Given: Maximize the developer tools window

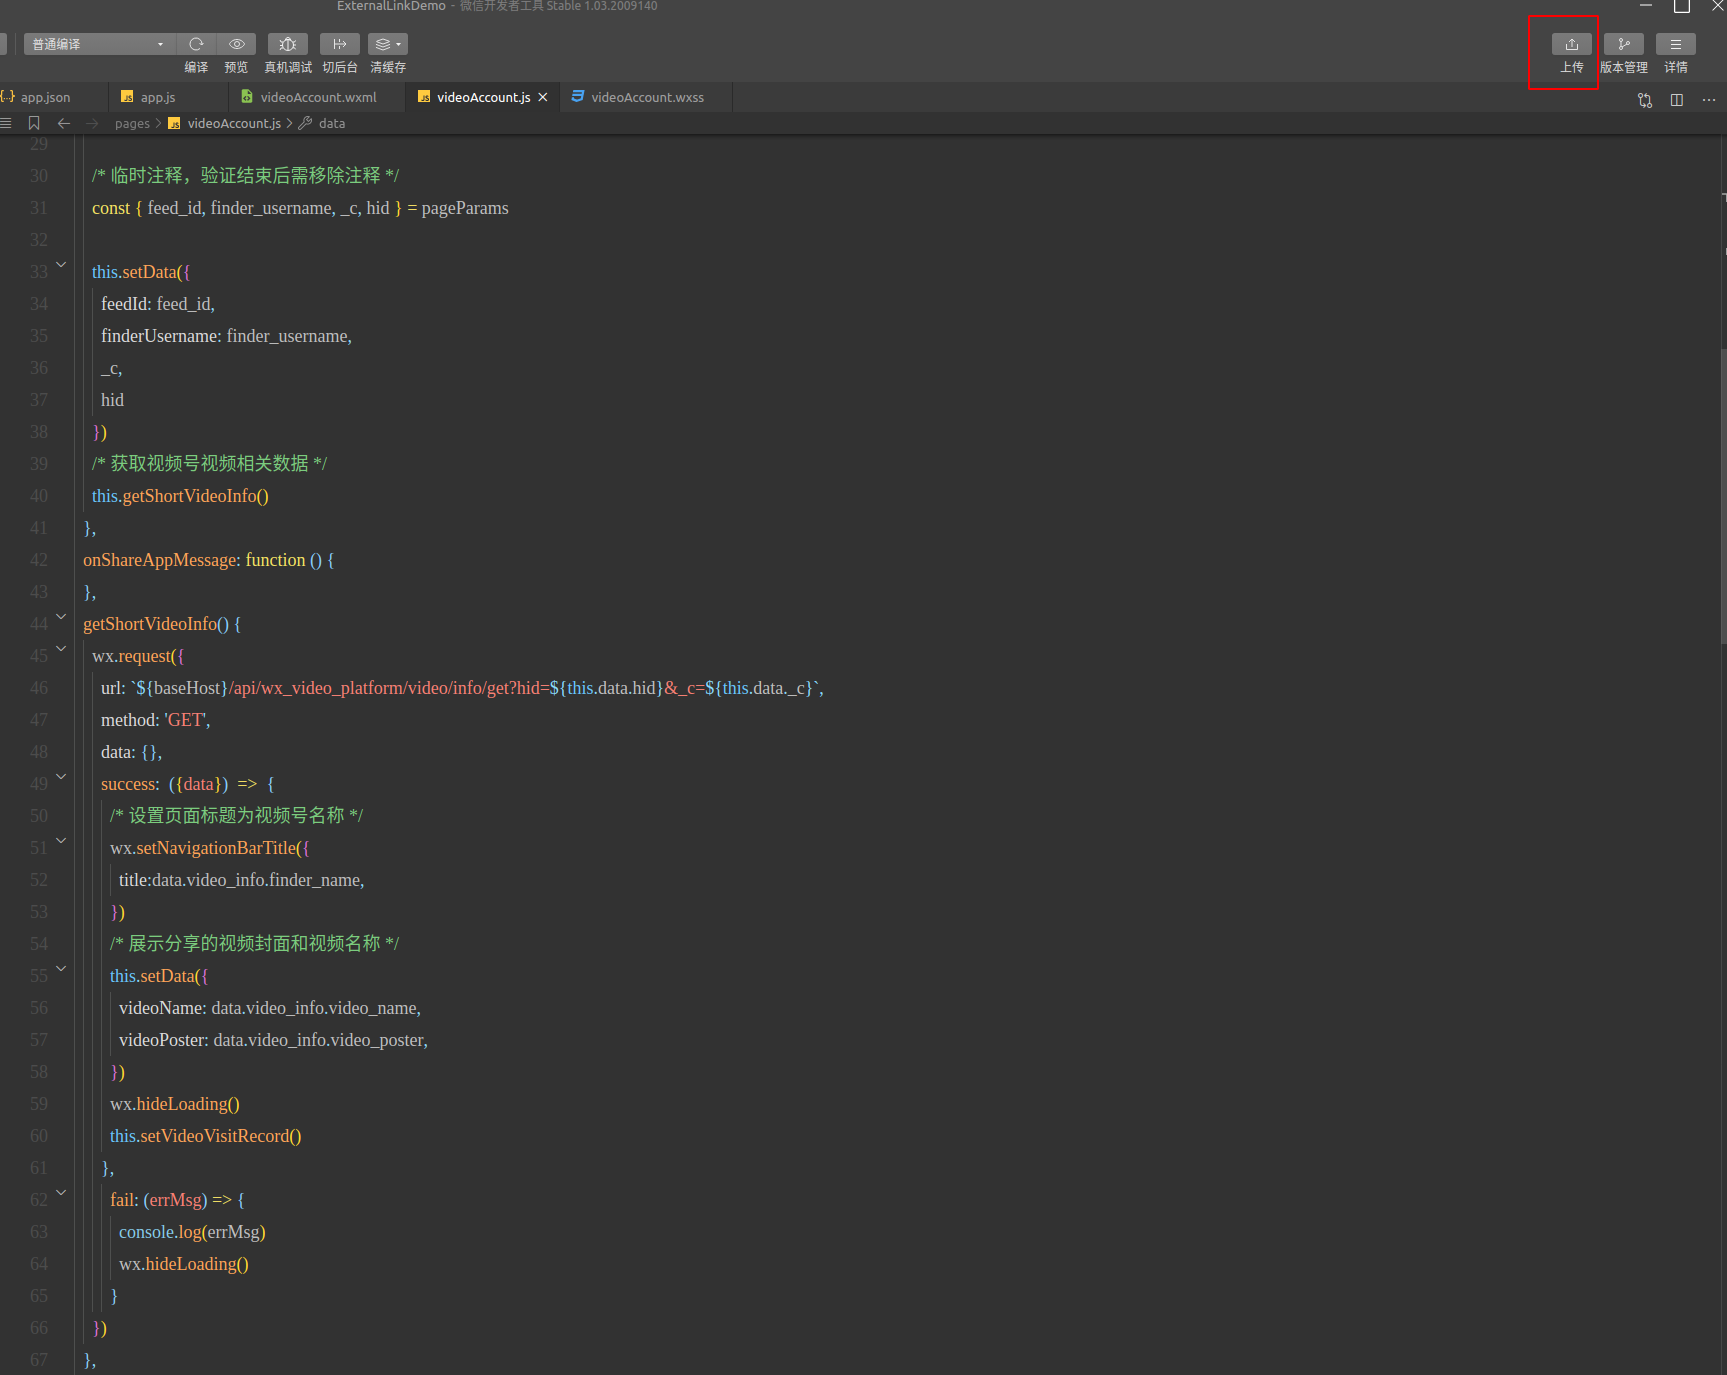Looking at the screenshot, I should tap(1682, 6).
